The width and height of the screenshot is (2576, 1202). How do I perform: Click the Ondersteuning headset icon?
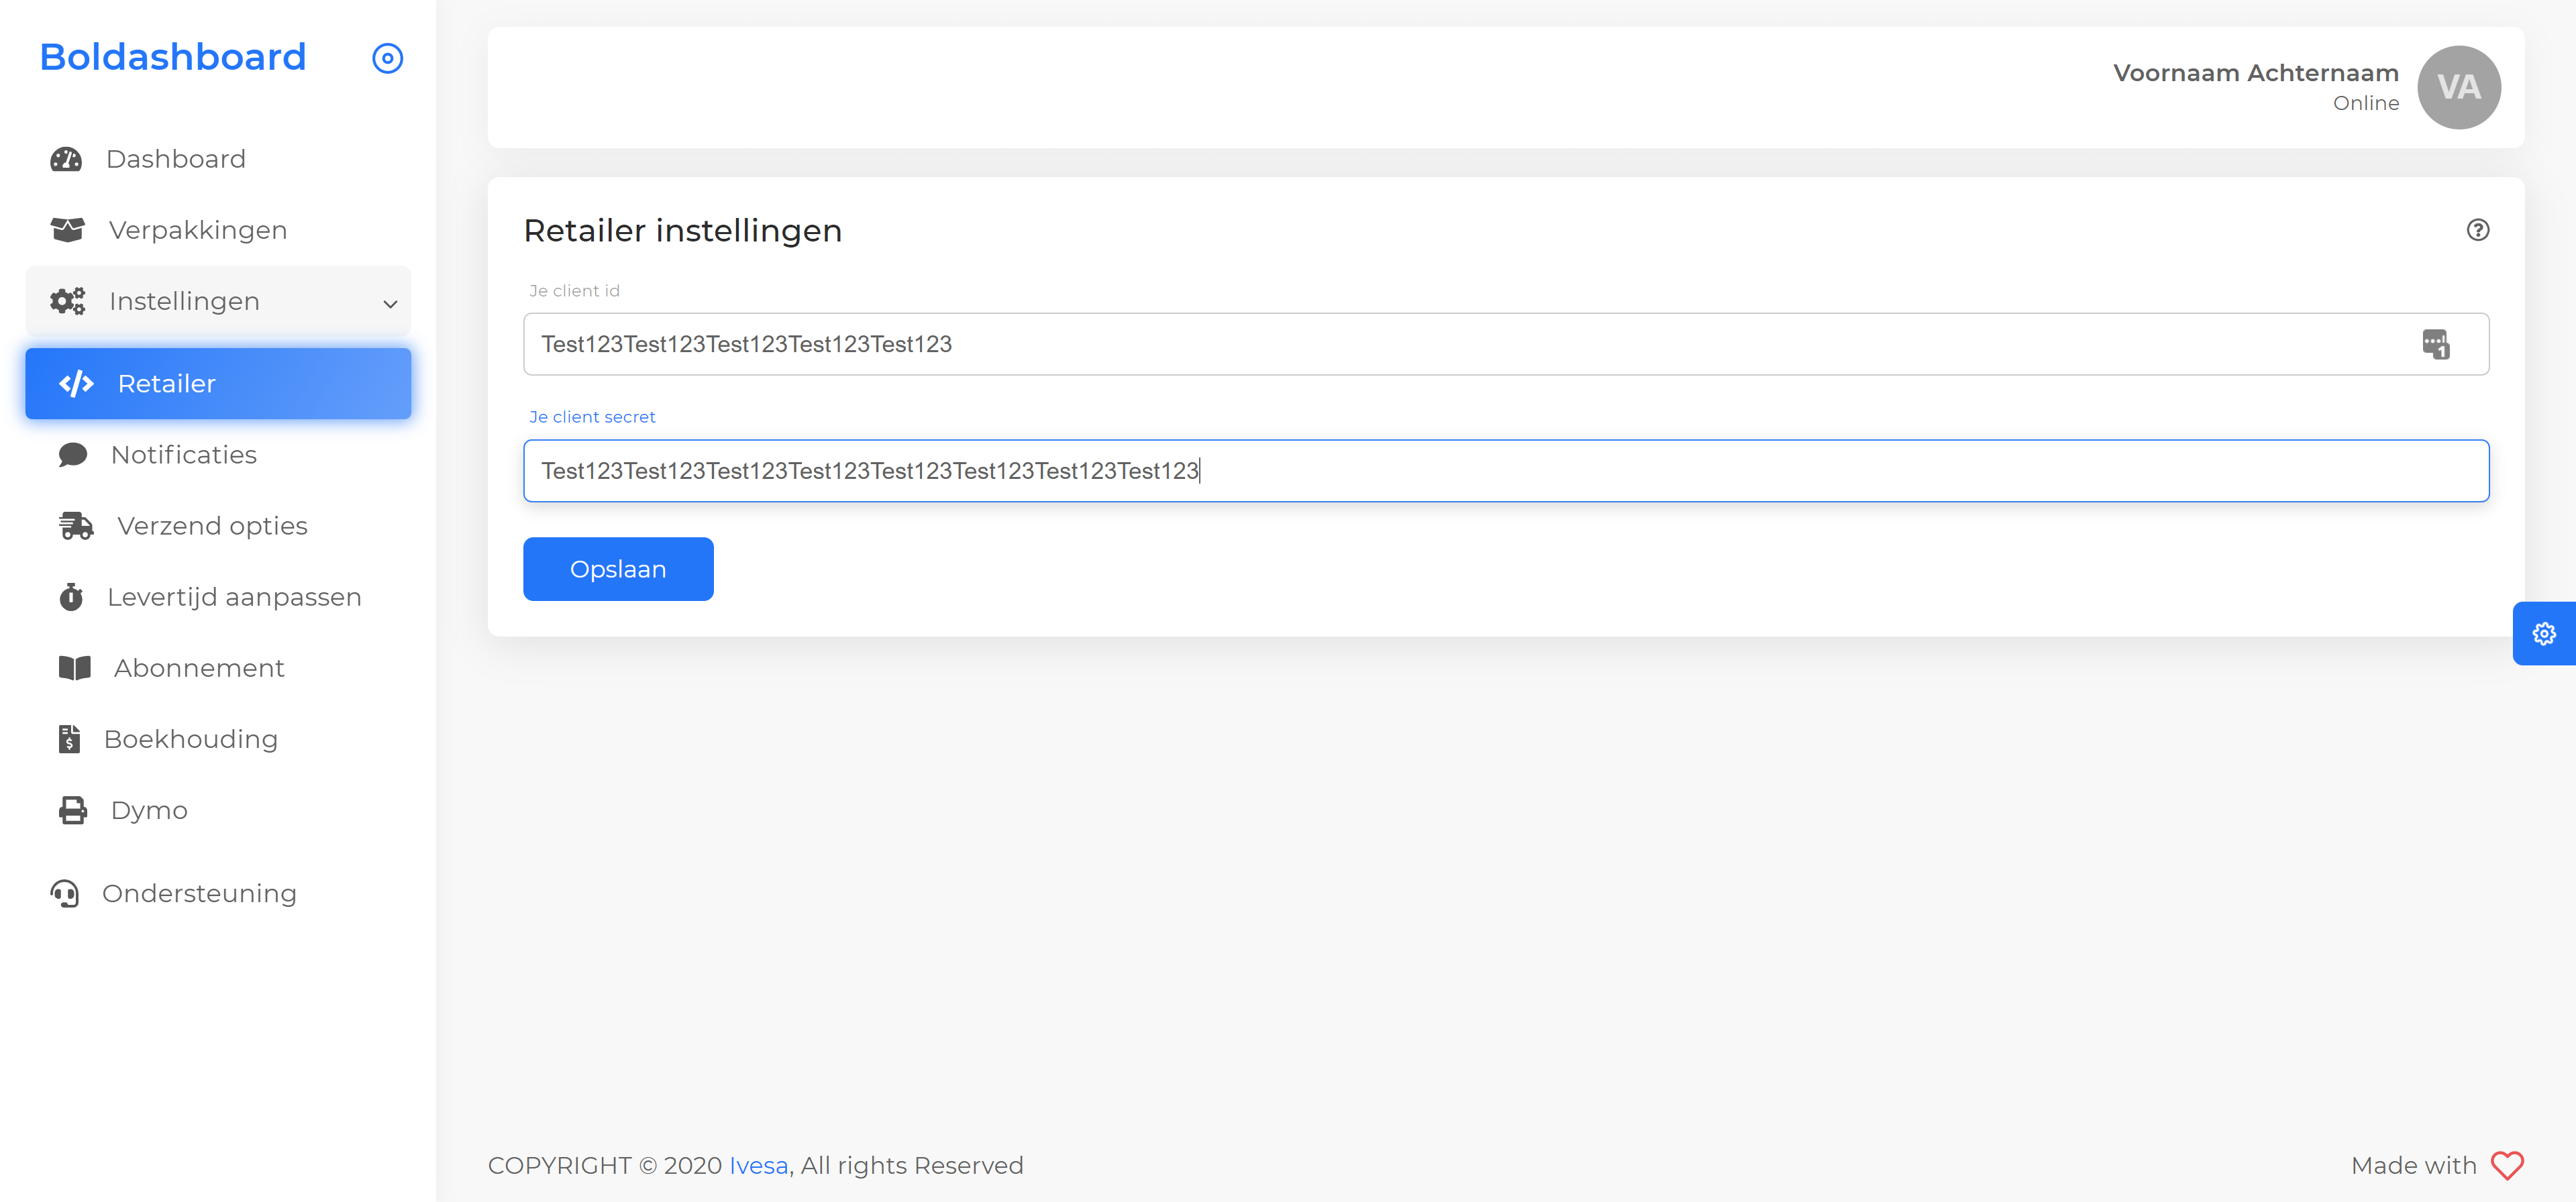click(65, 893)
